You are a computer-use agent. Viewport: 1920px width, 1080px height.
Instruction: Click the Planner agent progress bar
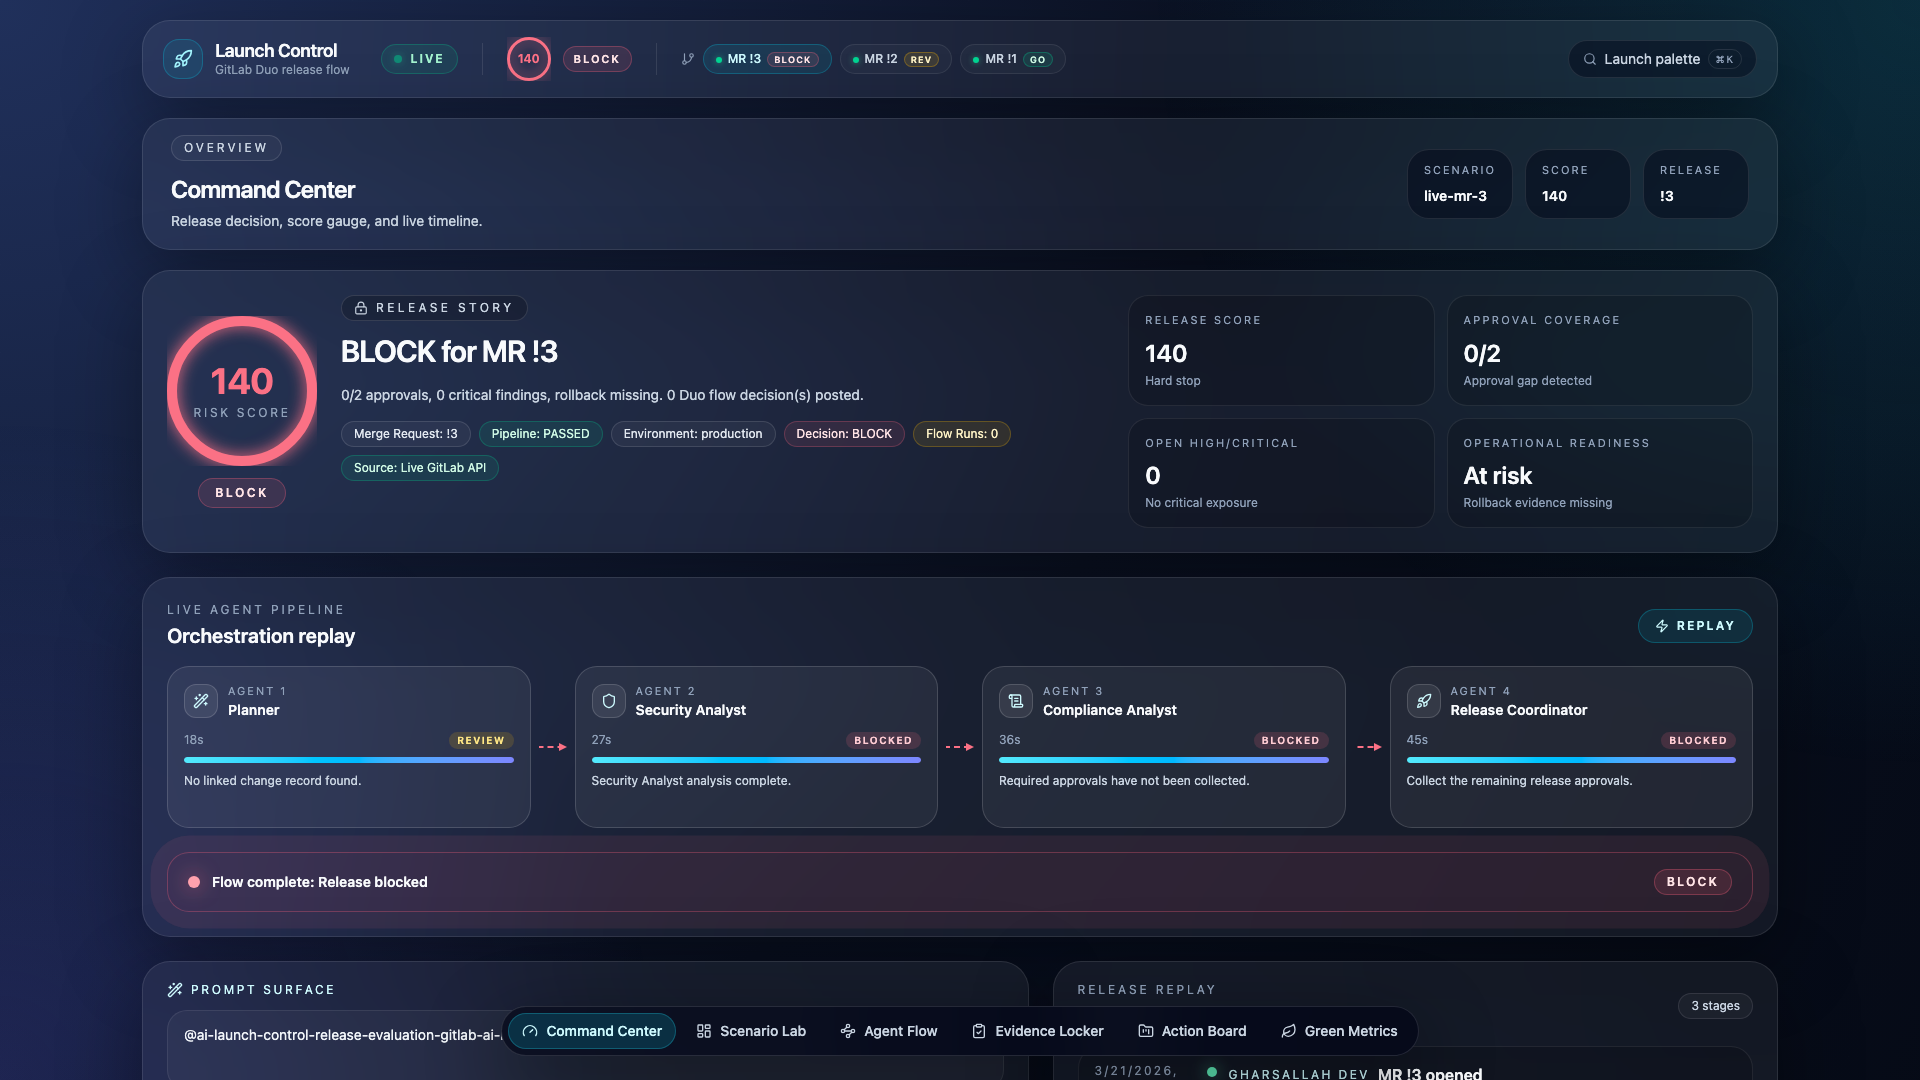pyautogui.click(x=348, y=760)
